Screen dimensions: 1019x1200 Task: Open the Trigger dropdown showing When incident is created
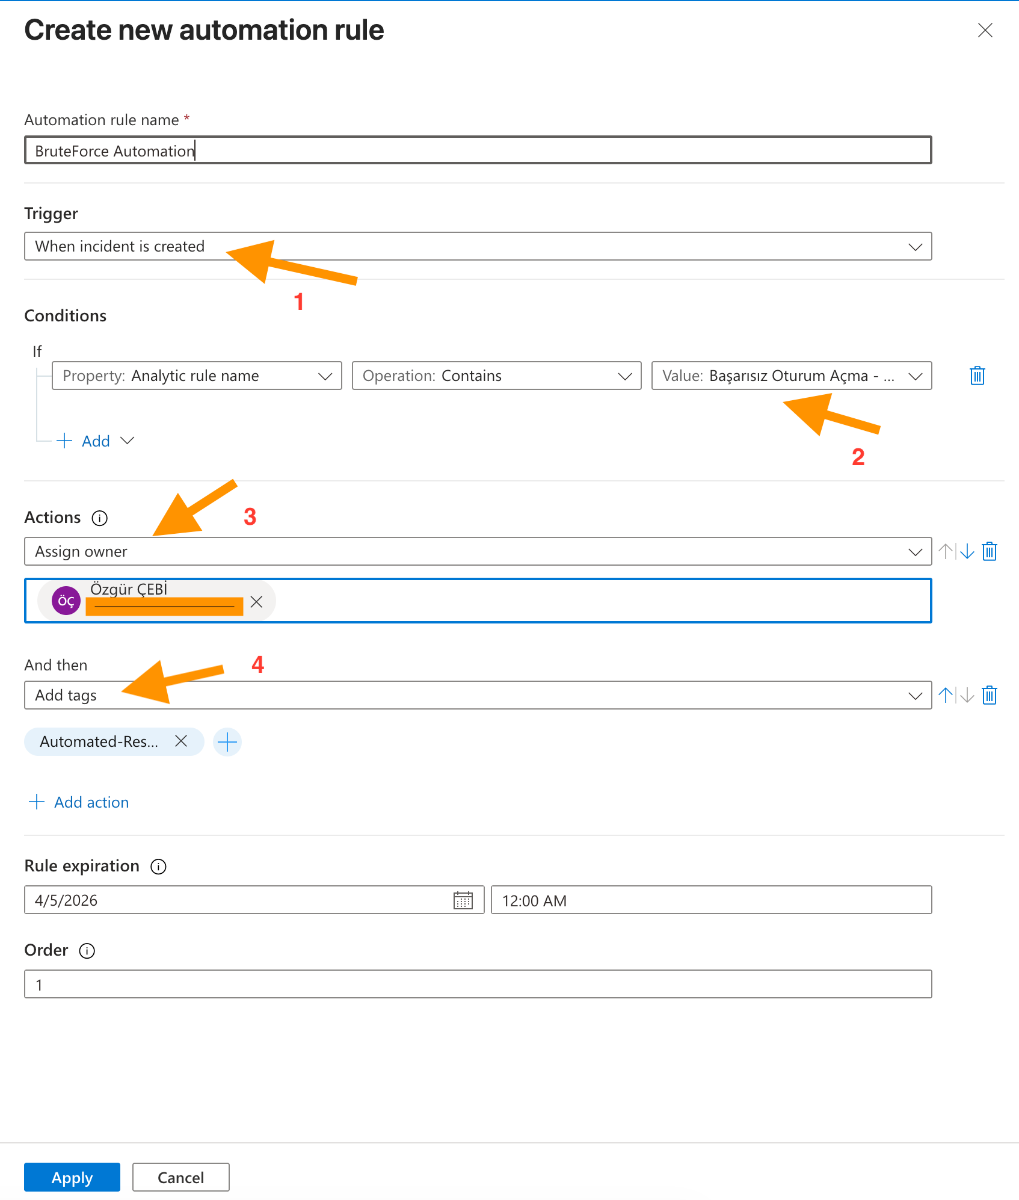pyautogui.click(x=477, y=246)
